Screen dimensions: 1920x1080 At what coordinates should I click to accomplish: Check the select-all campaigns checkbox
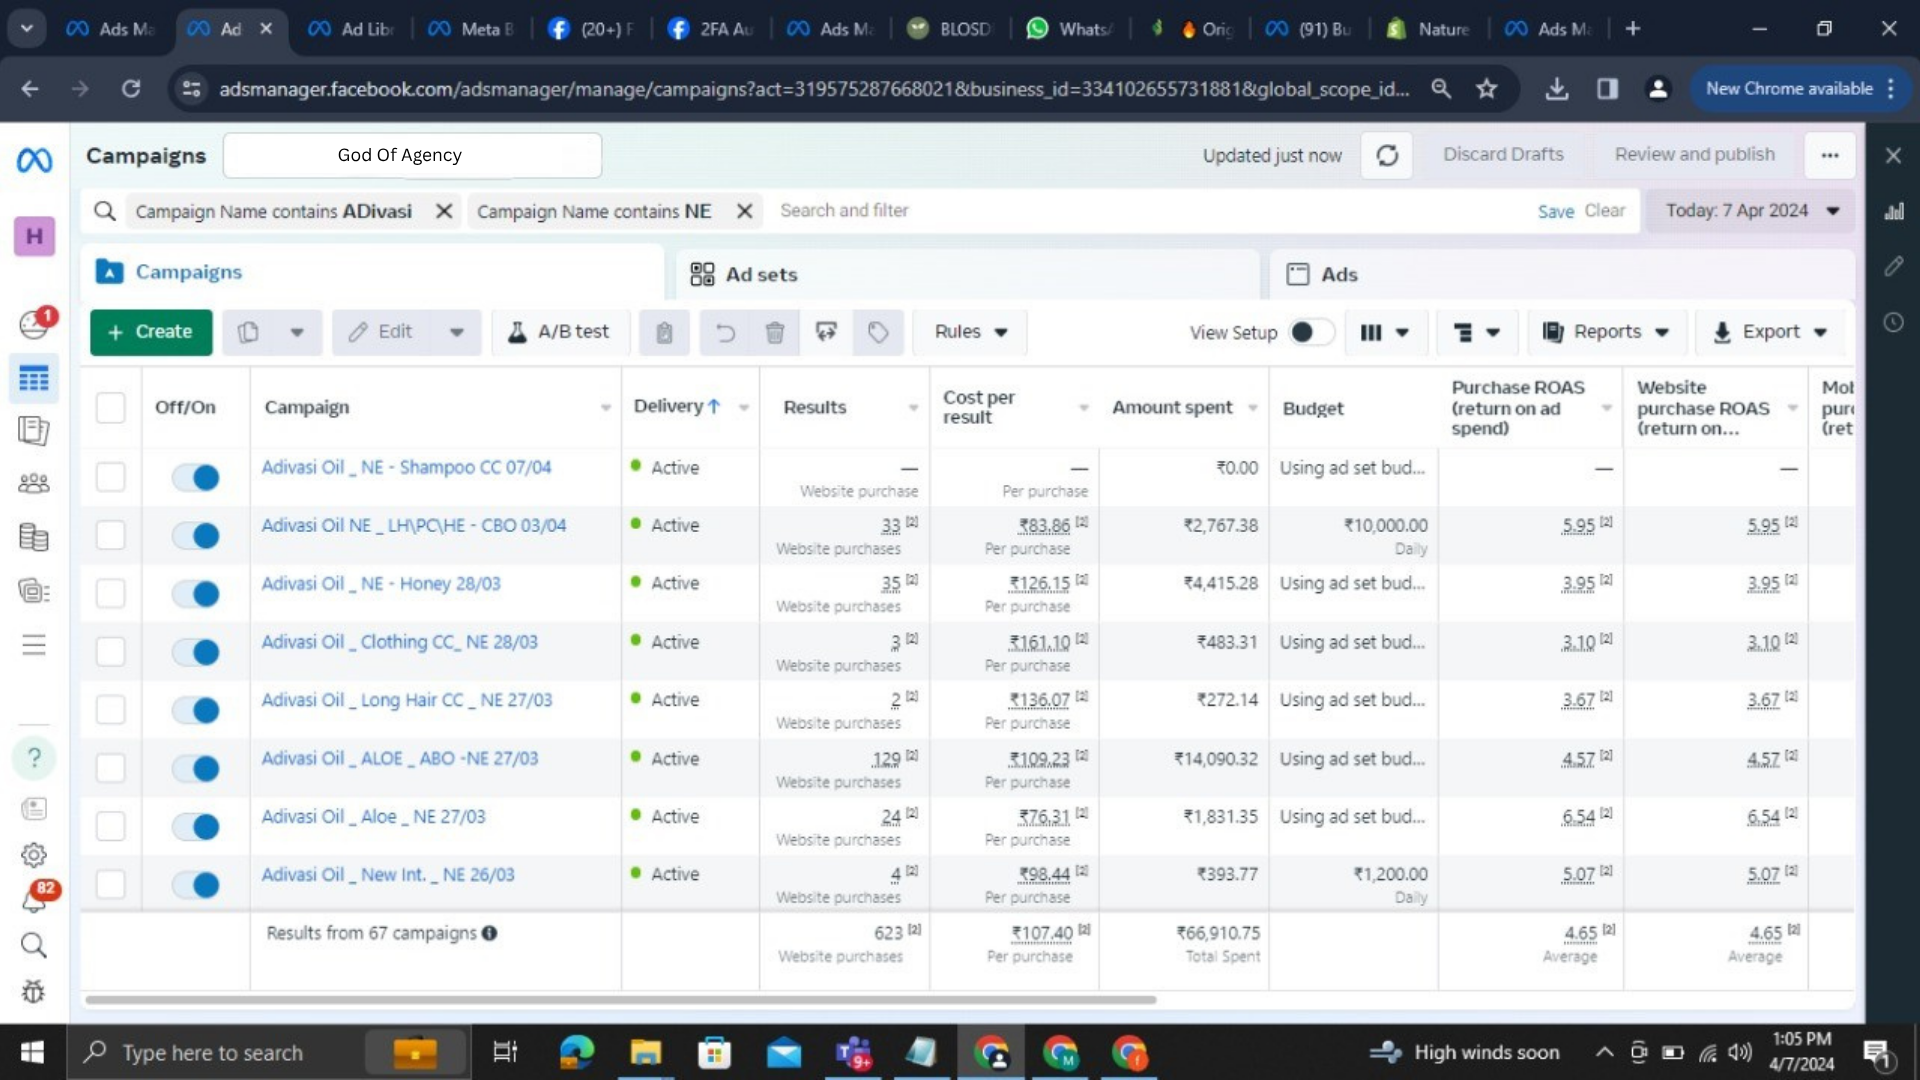(x=110, y=408)
